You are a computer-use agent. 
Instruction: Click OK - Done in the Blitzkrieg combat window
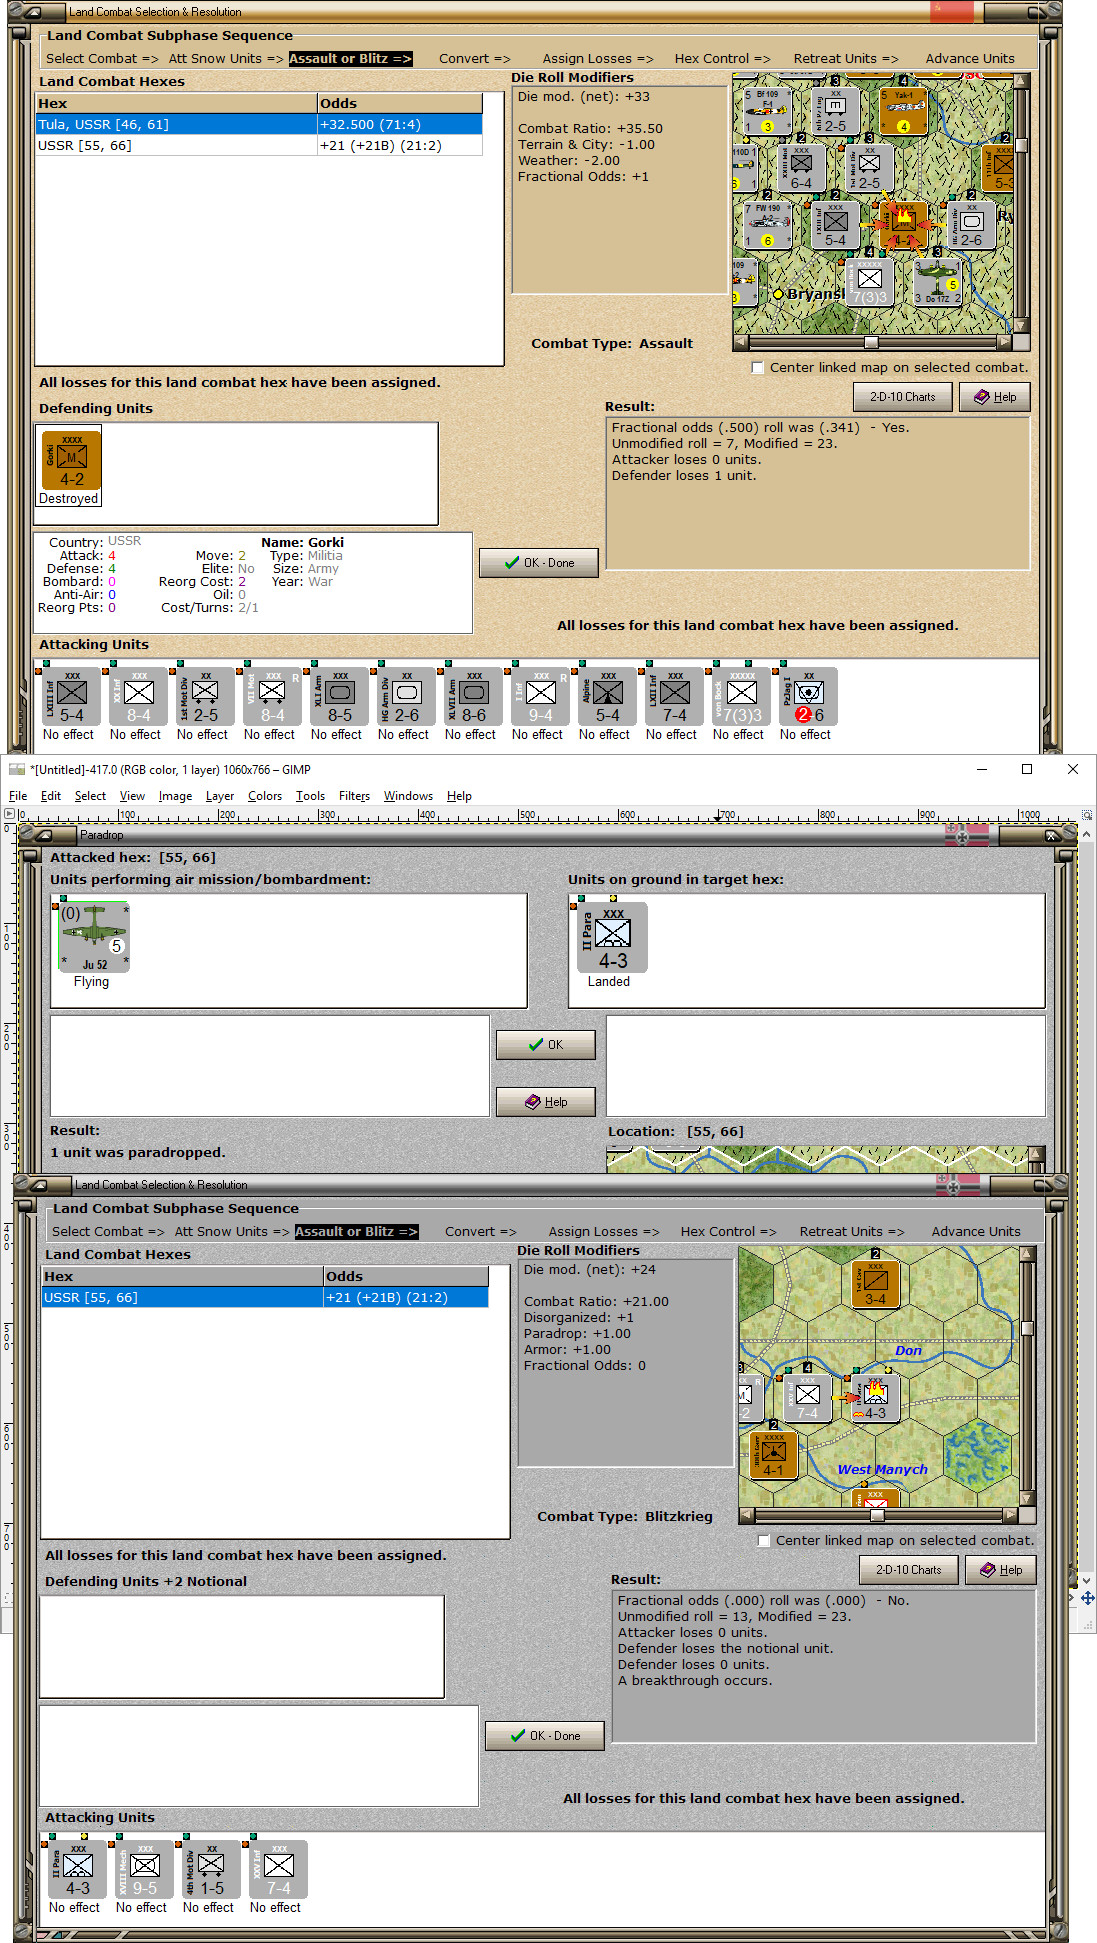coord(545,1736)
